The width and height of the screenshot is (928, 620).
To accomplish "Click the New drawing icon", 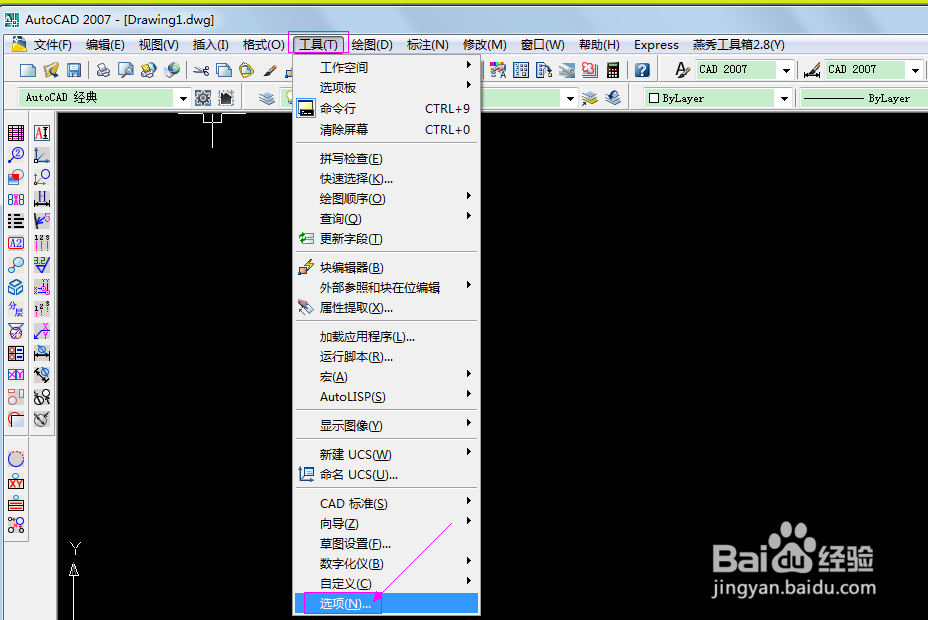I will (x=28, y=70).
